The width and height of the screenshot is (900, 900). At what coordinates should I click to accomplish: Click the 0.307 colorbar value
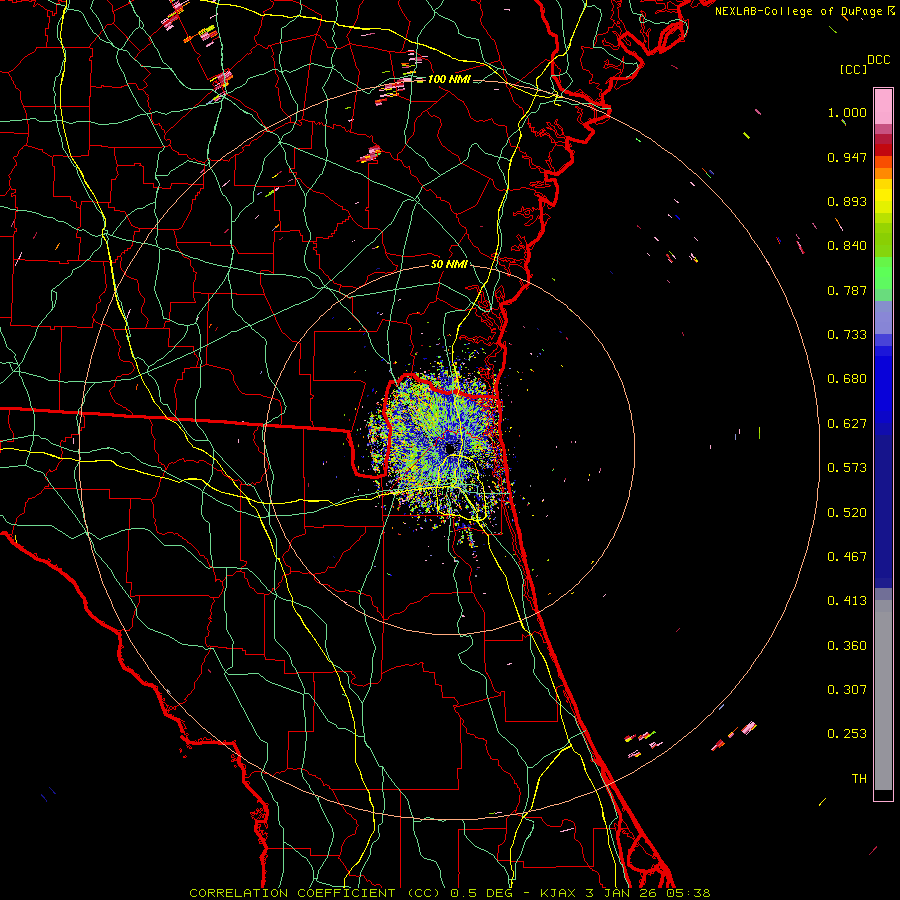(847, 690)
